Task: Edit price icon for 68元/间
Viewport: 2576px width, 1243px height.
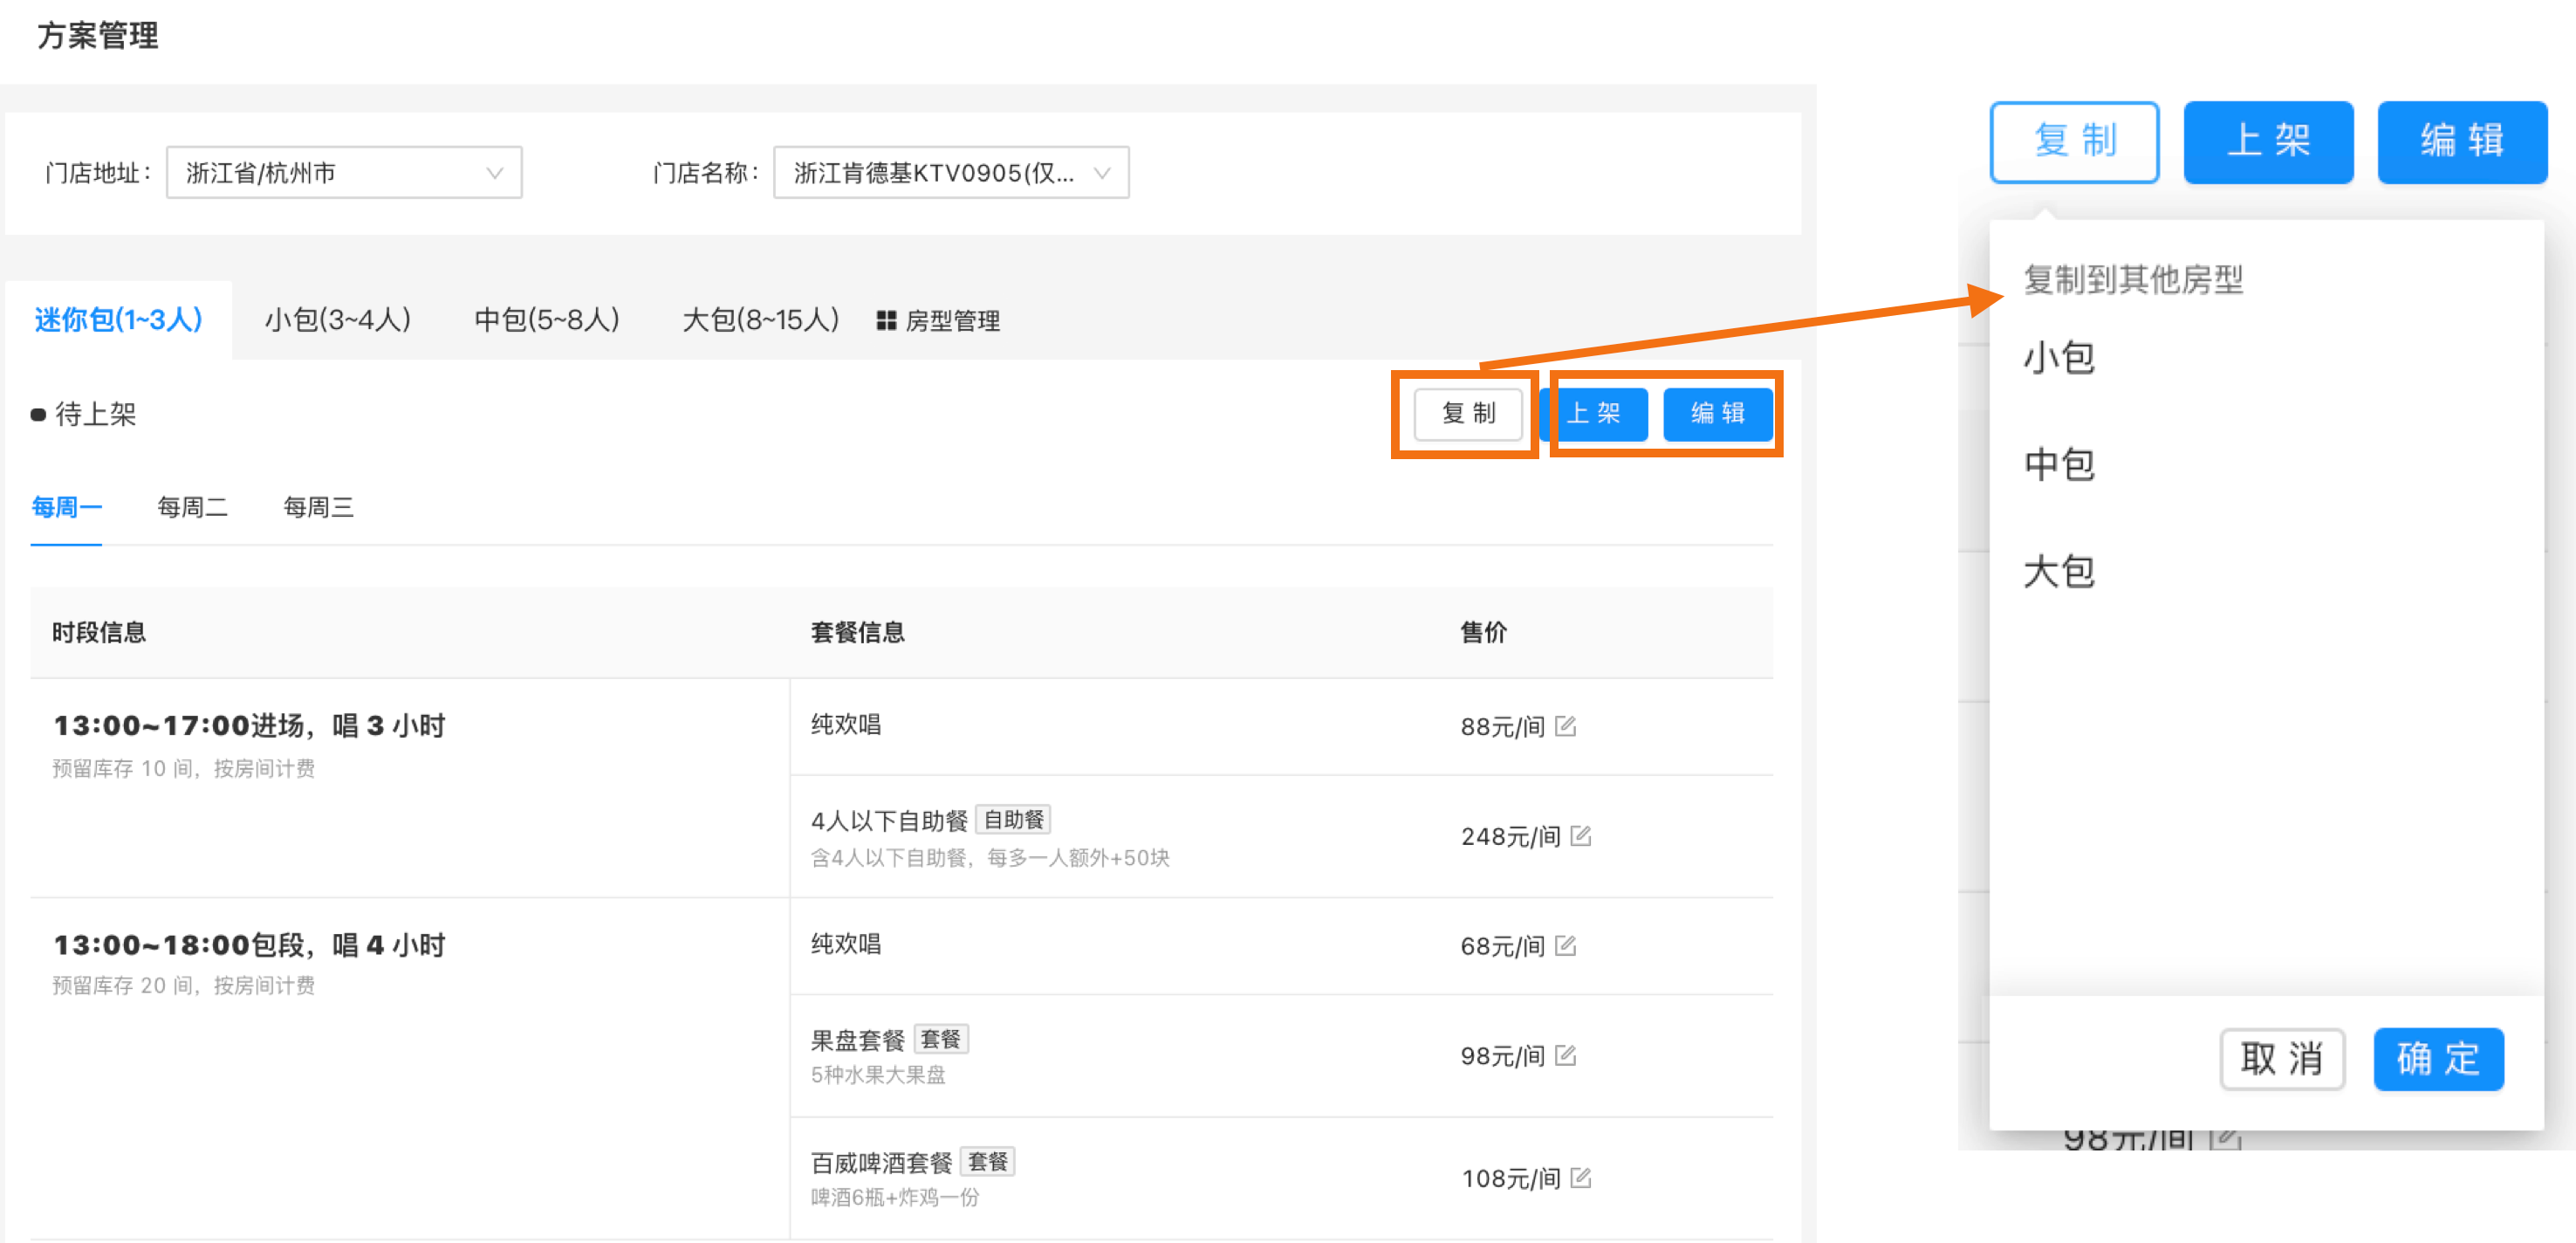Action: [x=1565, y=946]
